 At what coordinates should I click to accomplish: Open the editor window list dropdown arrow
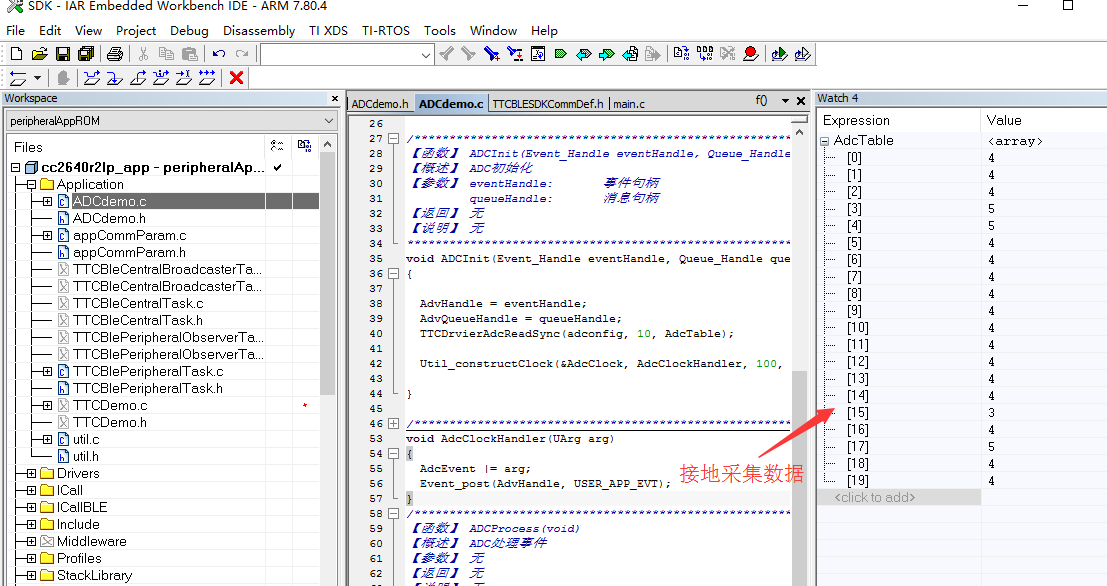pyautogui.click(x=785, y=101)
